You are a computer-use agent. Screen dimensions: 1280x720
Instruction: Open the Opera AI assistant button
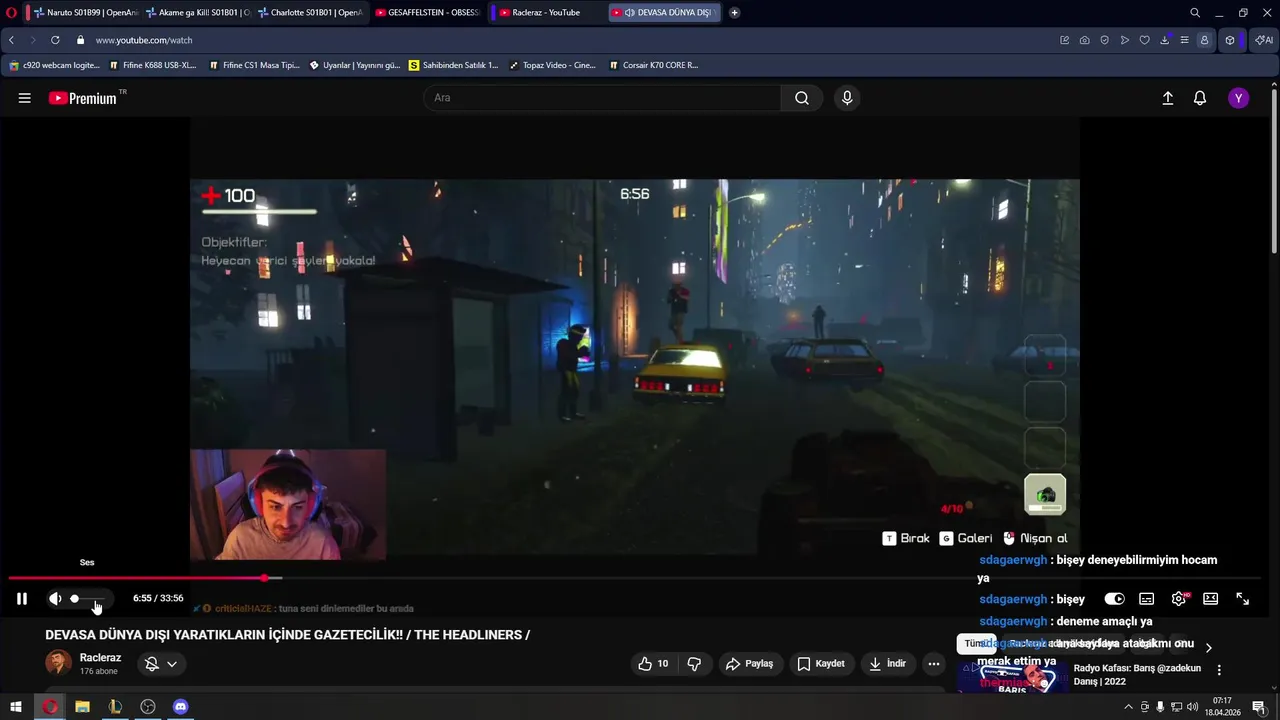coord(1264,40)
